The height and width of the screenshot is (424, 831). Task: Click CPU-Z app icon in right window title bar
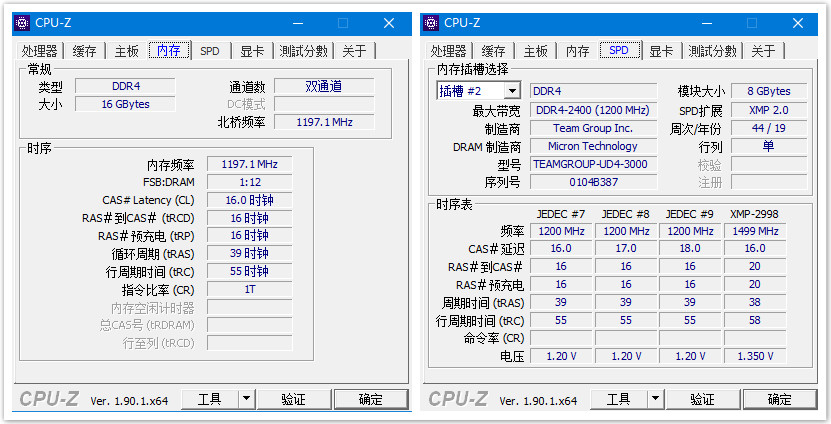click(431, 23)
